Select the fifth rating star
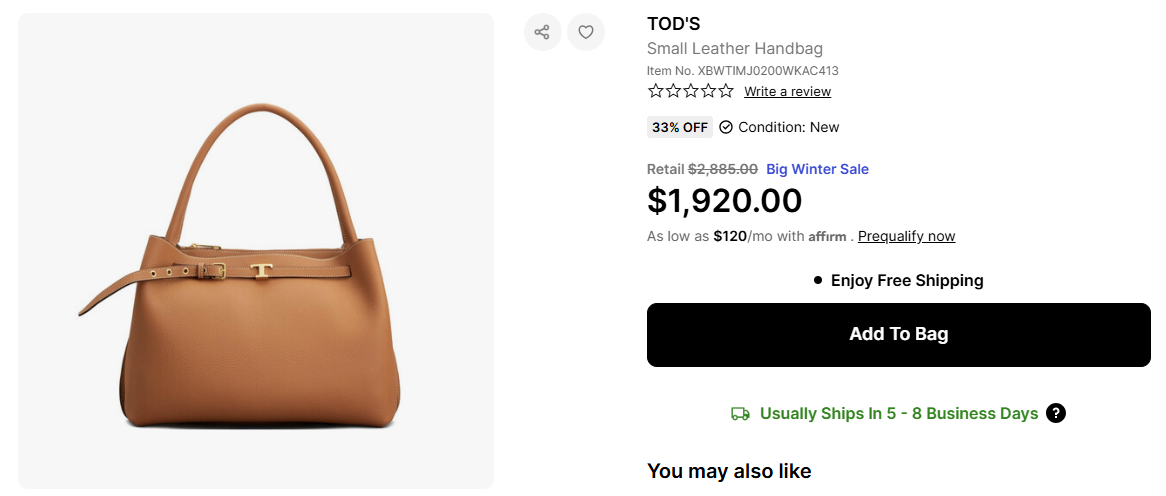Screen dimensions: 1166x496 tap(726, 91)
